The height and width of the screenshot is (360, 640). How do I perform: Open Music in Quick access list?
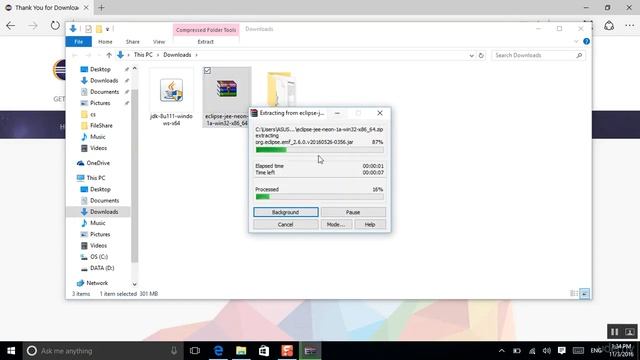coord(98,137)
